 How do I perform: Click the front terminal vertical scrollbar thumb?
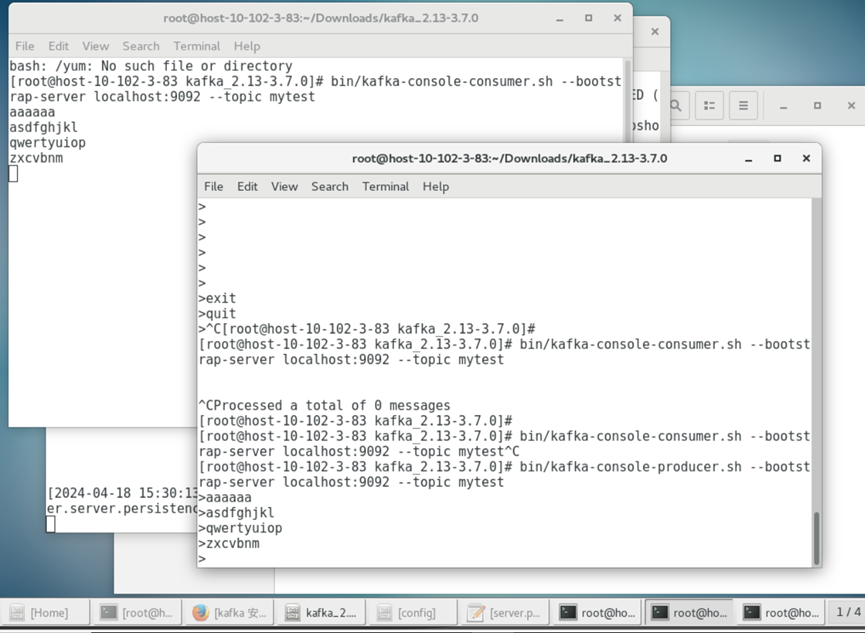click(816, 537)
